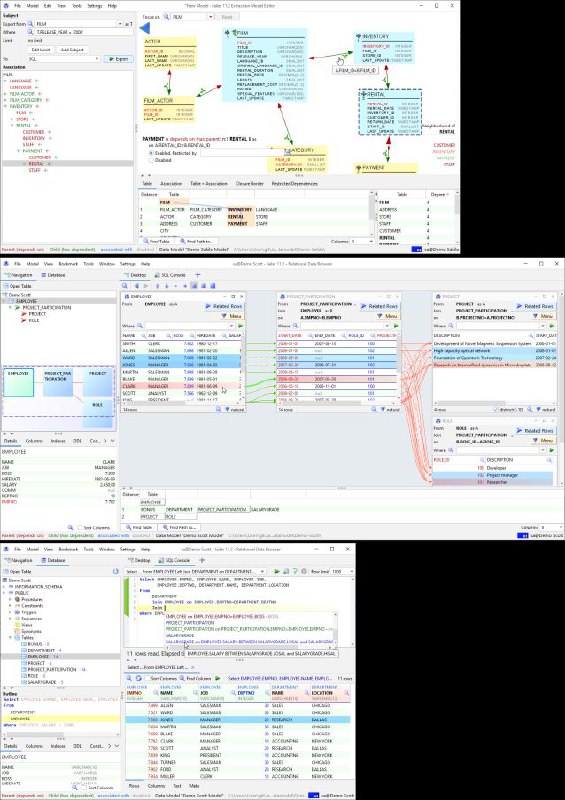The image size is (565, 800).
Task: Click the magnifier icon next to Export from
Action: coord(30,24)
